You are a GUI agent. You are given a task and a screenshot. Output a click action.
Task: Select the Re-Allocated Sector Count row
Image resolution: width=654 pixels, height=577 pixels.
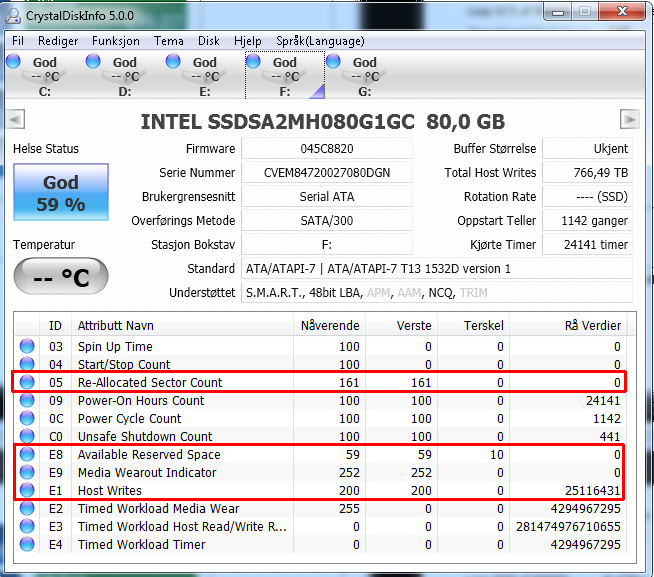[x=321, y=382]
